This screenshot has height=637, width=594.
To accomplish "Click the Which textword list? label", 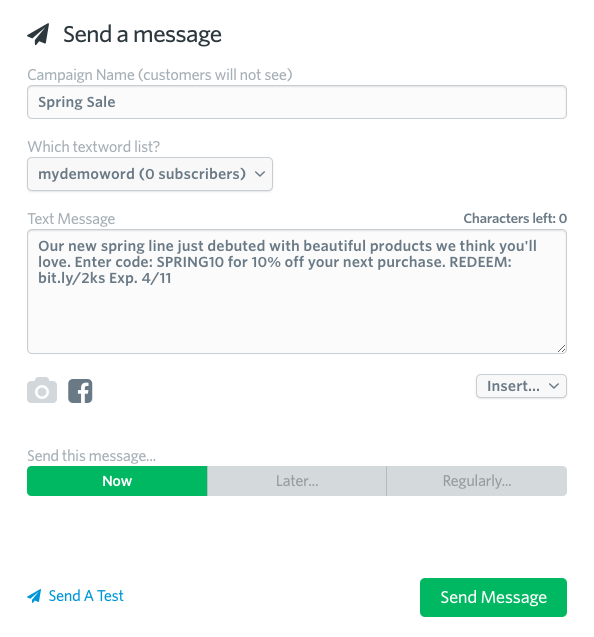I will click(93, 147).
